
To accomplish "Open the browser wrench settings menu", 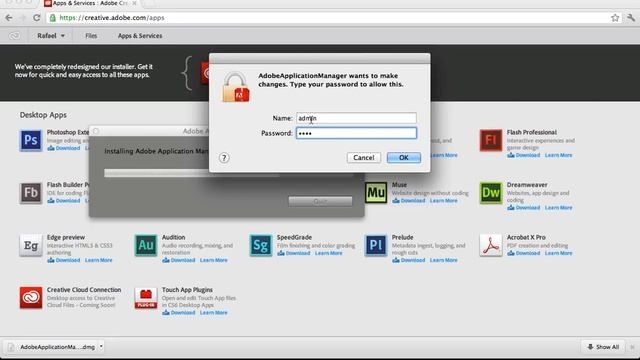I will click(x=631, y=18).
